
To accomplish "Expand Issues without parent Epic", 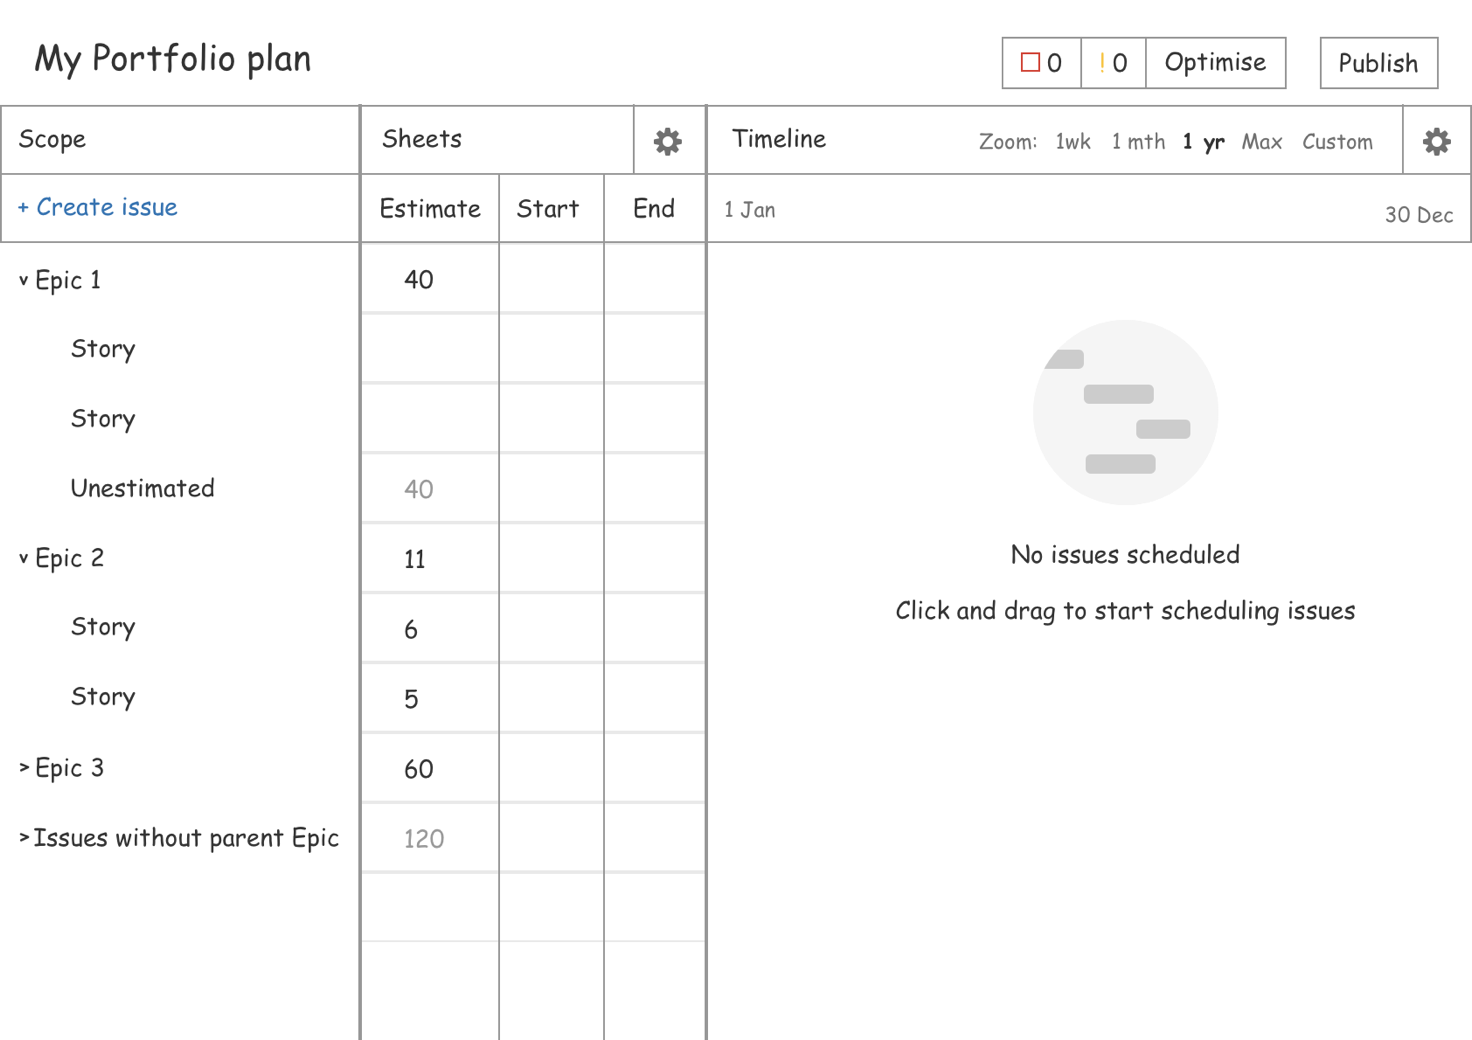I will pyautogui.click(x=22, y=838).
